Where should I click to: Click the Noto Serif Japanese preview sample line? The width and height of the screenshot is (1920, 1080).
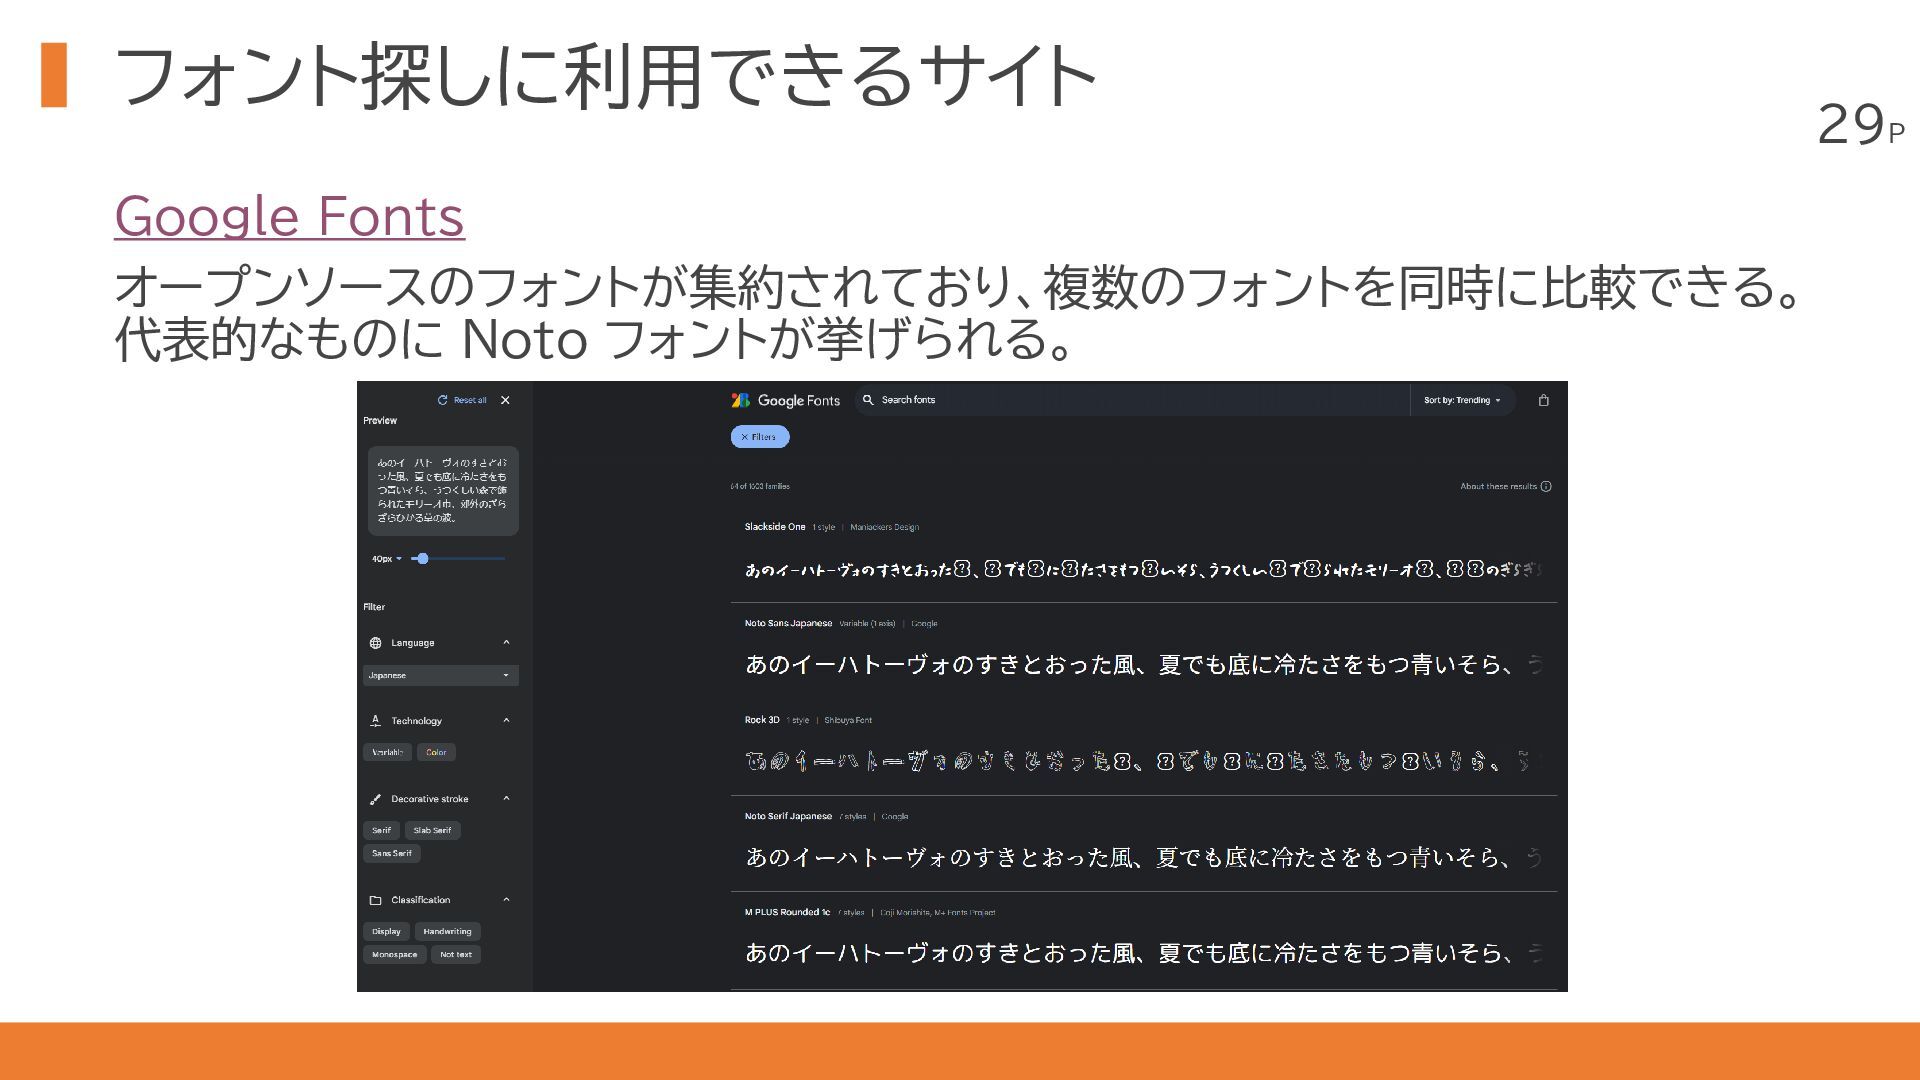click(x=1144, y=857)
